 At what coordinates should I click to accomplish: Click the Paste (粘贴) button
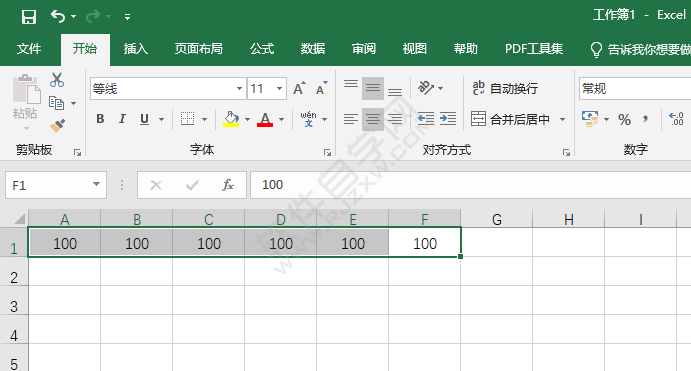coord(25,102)
